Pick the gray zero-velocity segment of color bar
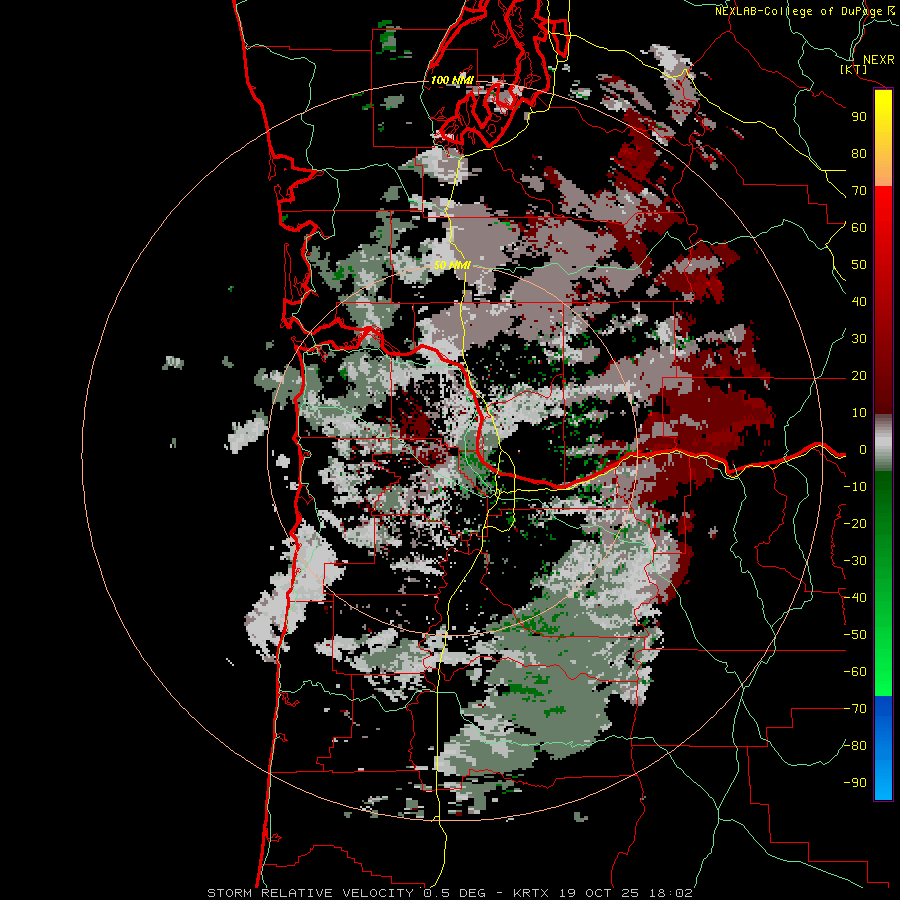 pyautogui.click(x=883, y=443)
